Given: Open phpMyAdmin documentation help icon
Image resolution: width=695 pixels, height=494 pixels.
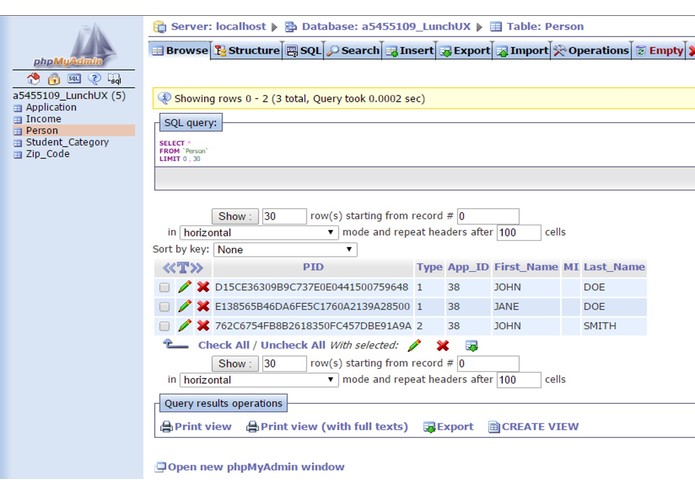Looking at the screenshot, I should (x=94, y=79).
